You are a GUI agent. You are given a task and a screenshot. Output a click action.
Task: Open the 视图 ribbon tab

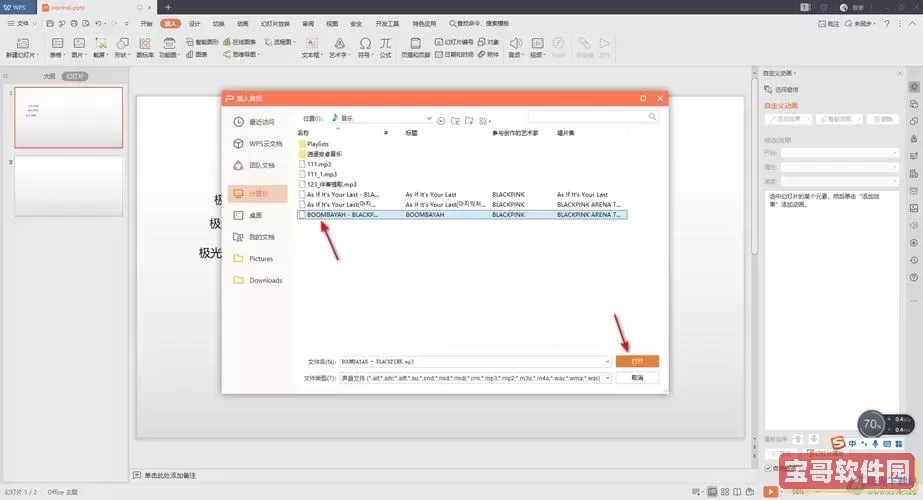pyautogui.click(x=332, y=24)
